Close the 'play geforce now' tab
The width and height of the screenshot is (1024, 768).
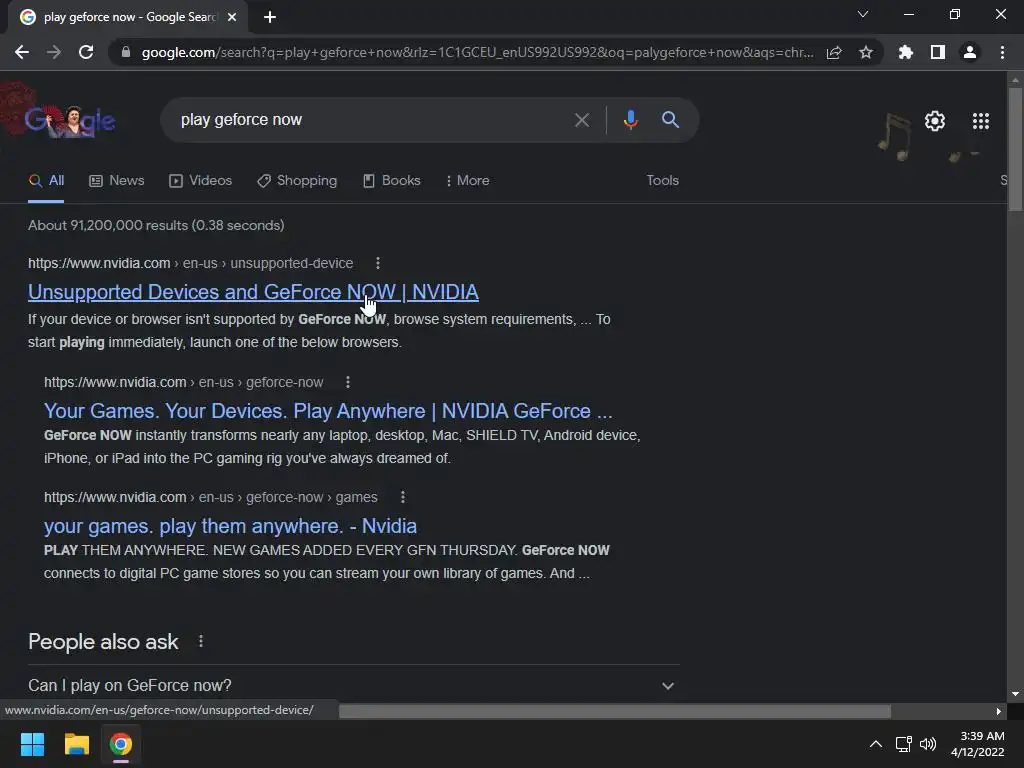[232, 17]
